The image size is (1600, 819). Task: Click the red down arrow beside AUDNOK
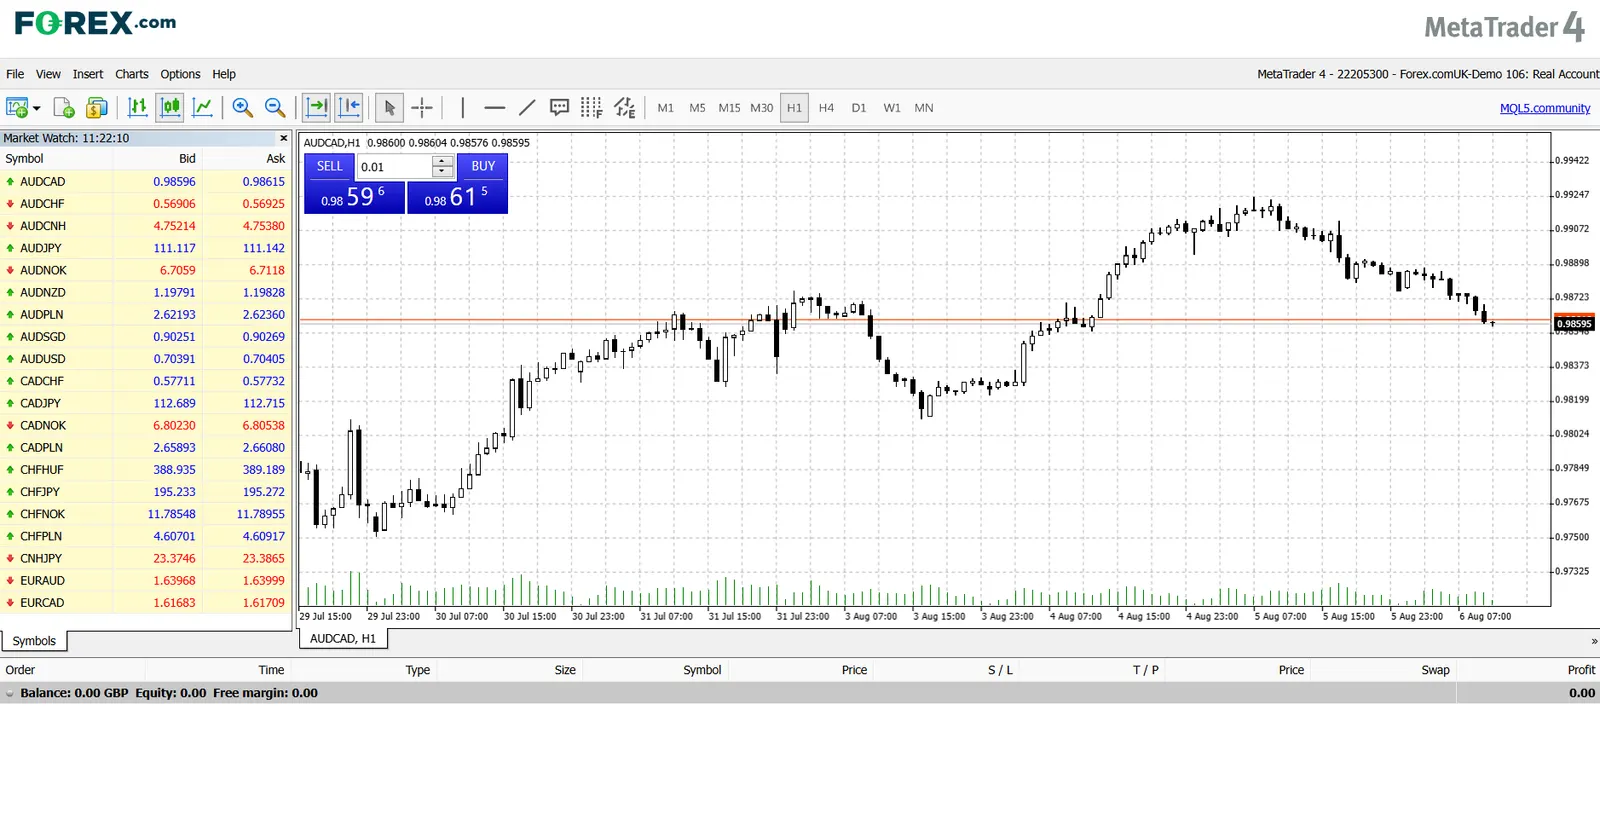point(10,270)
